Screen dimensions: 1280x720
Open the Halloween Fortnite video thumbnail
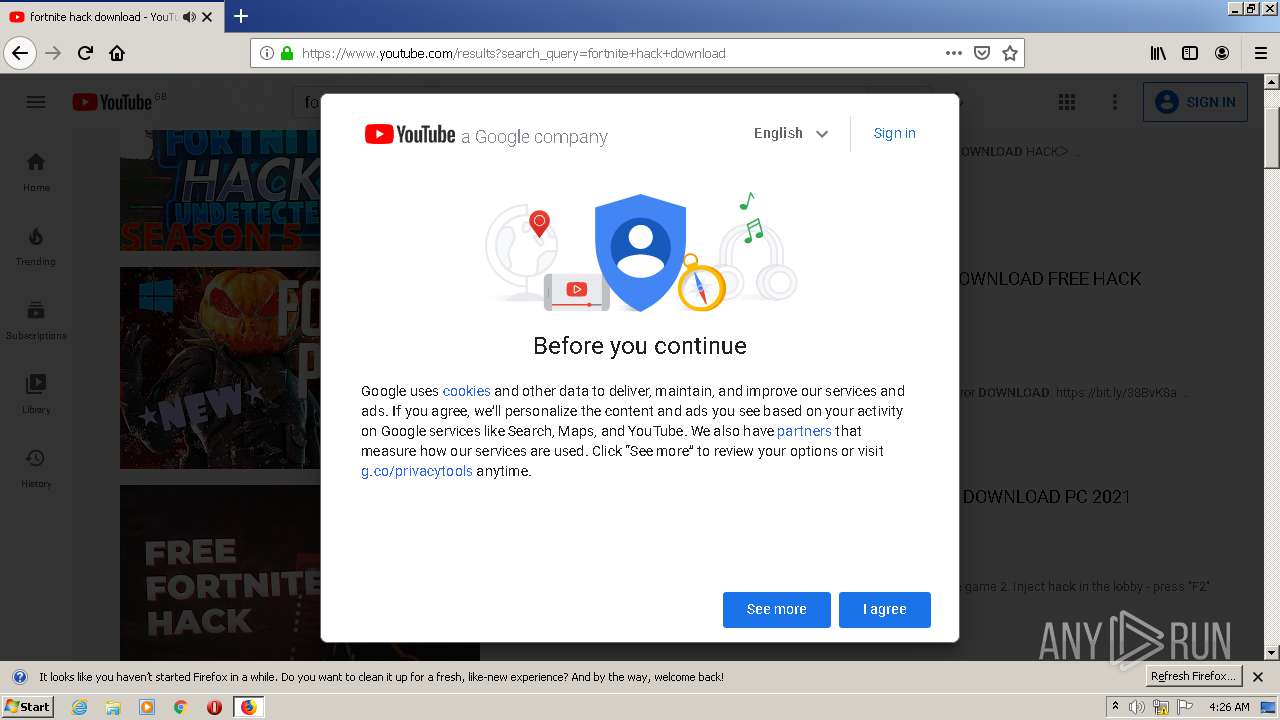click(220, 368)
